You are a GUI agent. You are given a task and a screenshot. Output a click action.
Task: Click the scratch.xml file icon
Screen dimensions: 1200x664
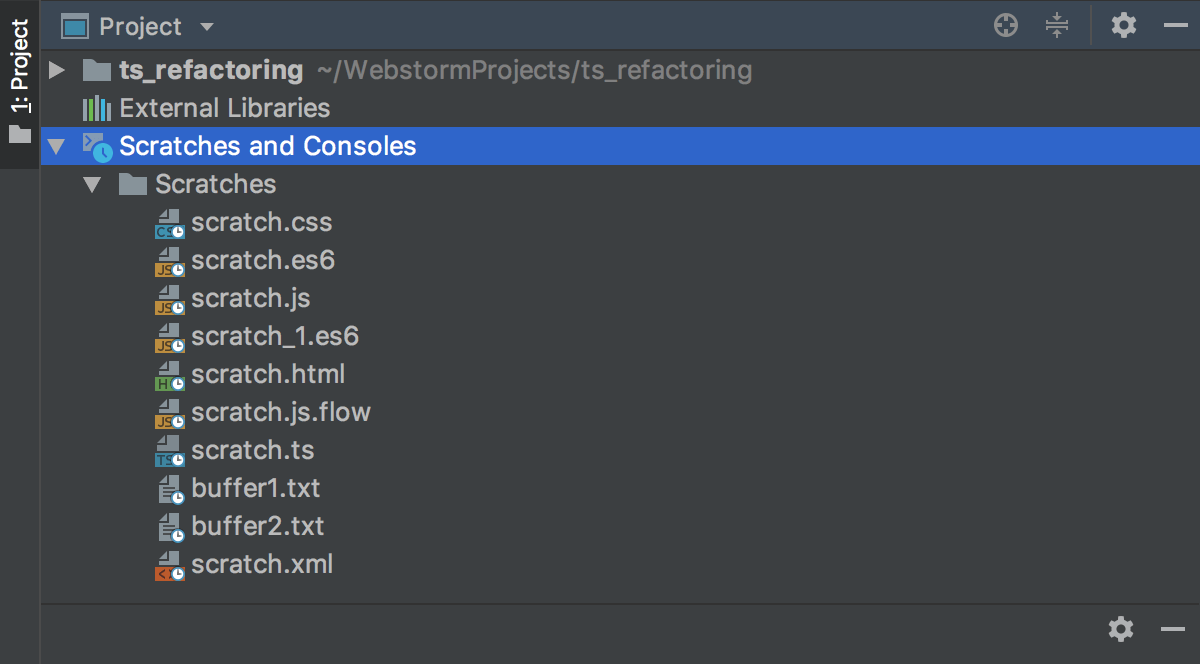(170, 565)
